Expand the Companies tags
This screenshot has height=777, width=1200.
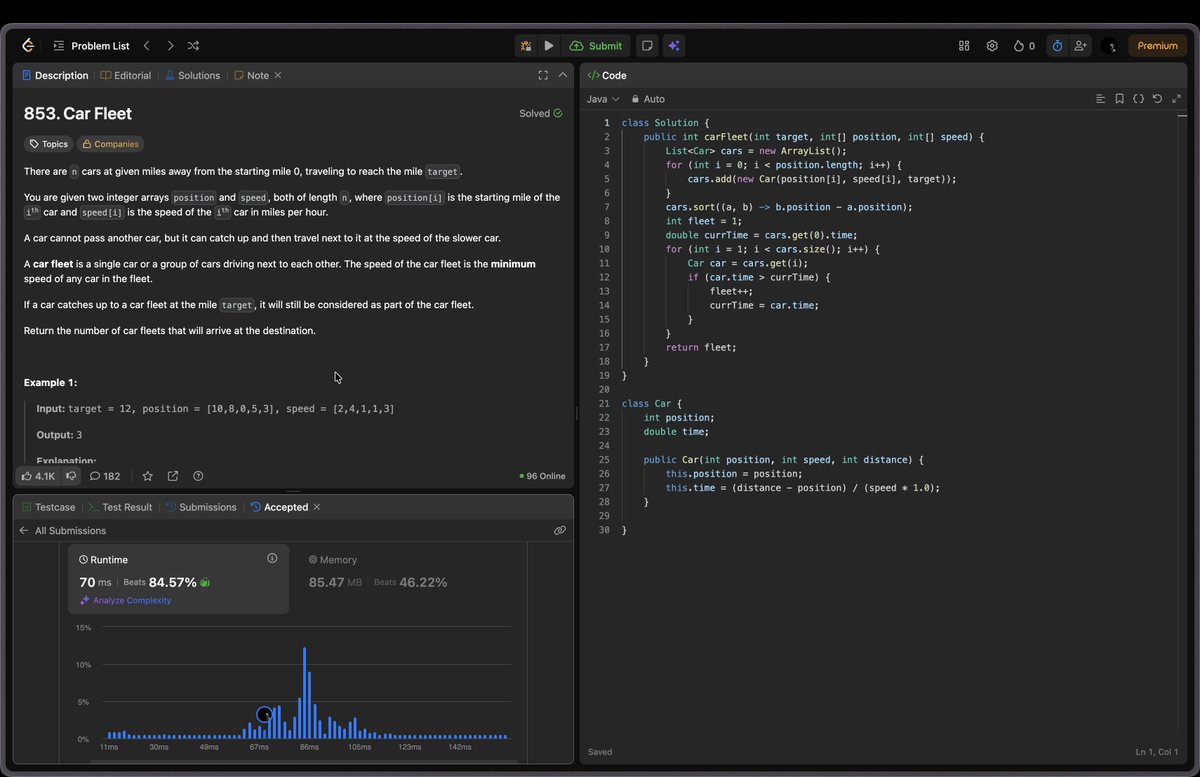point(110,143)
